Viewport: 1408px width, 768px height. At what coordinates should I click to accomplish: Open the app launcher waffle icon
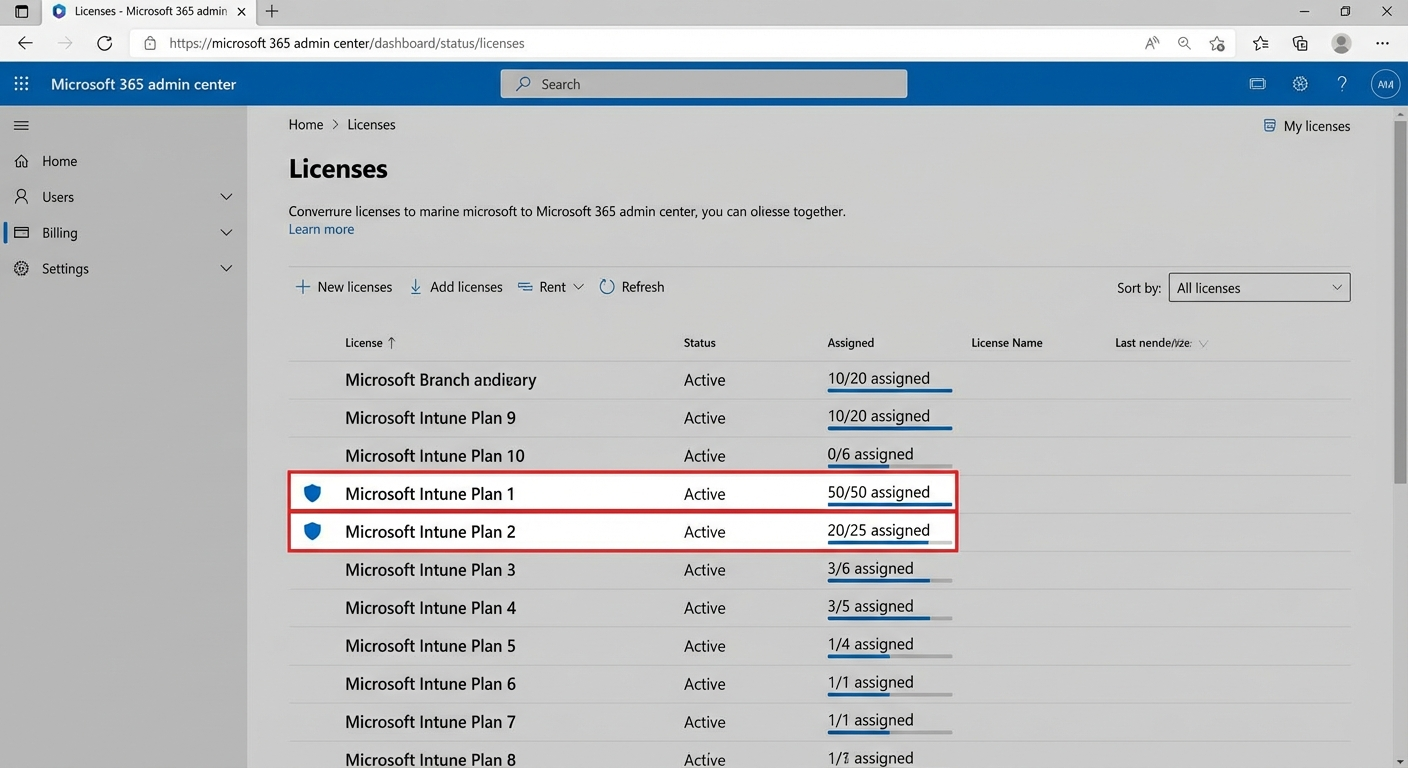click(21, 84)
